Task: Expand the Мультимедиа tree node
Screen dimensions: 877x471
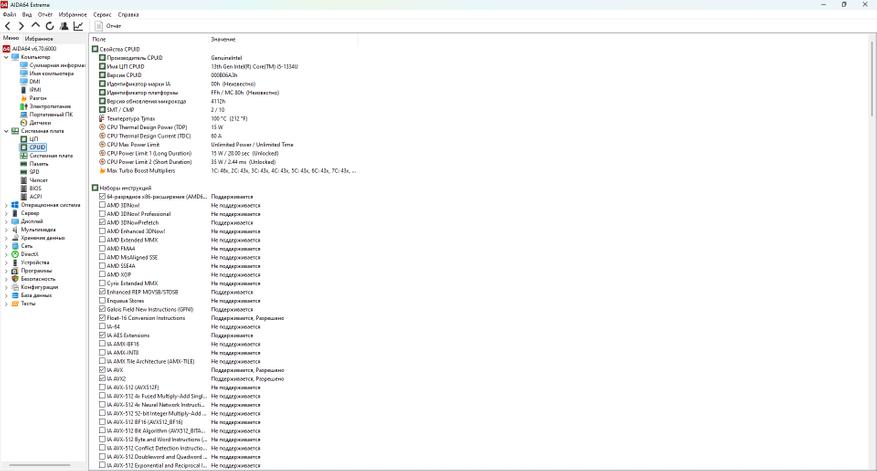Action: (6, 229)
